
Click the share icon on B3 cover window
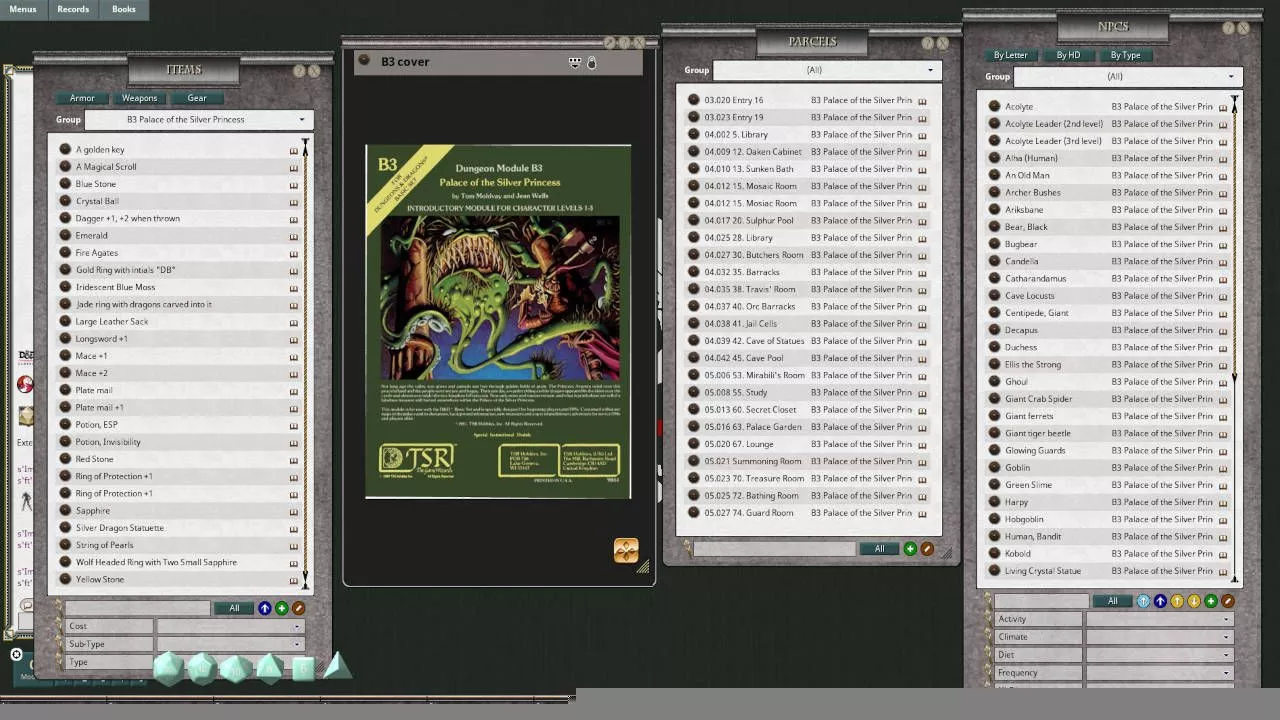[x=575, y=62]
